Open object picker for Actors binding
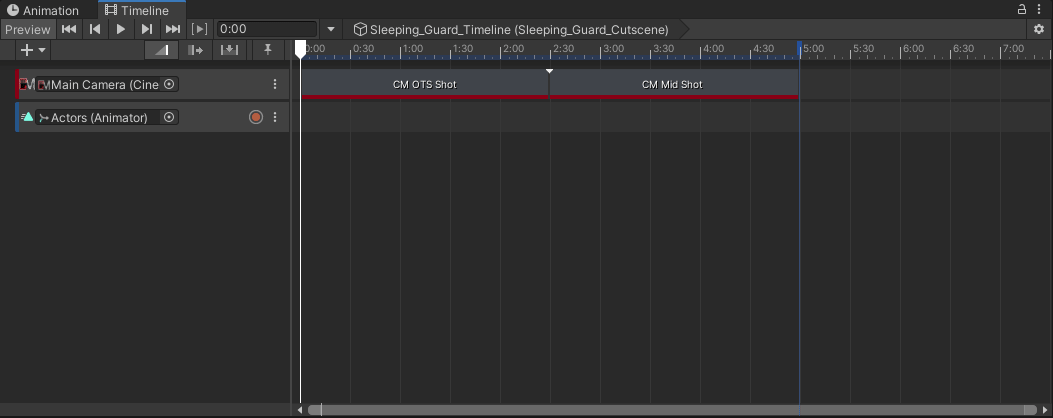The width and height of the screenshot is (1053, 418). click(x=169, y=118)
